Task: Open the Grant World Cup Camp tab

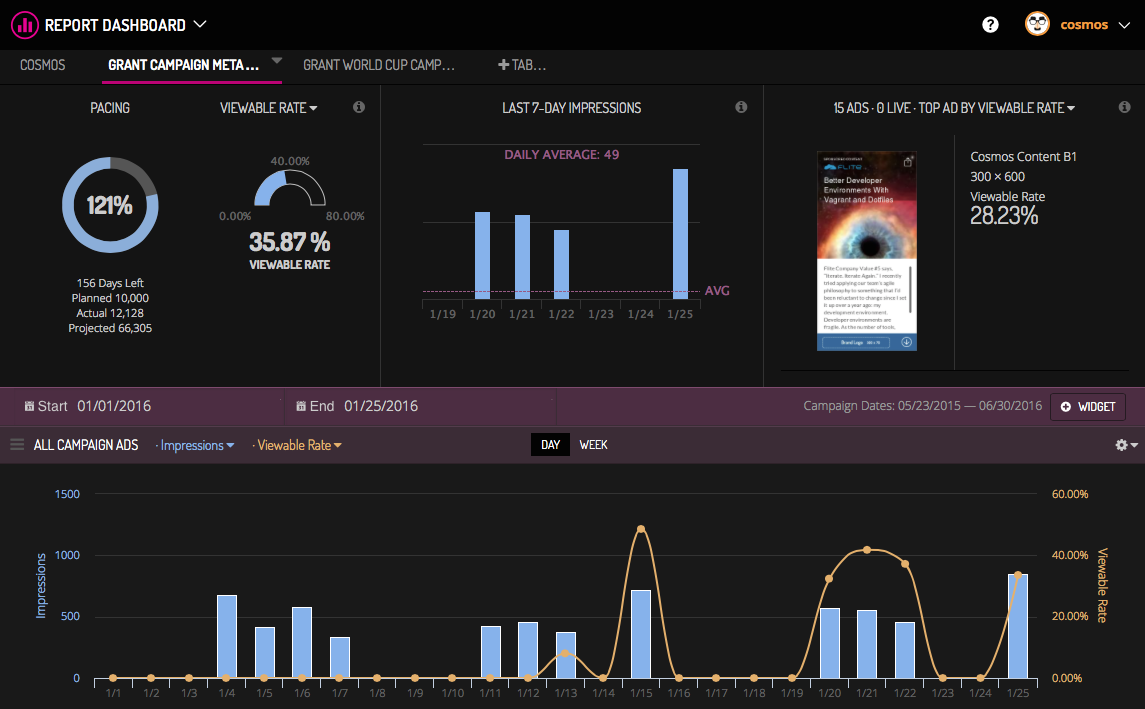Action: point(378,65)
